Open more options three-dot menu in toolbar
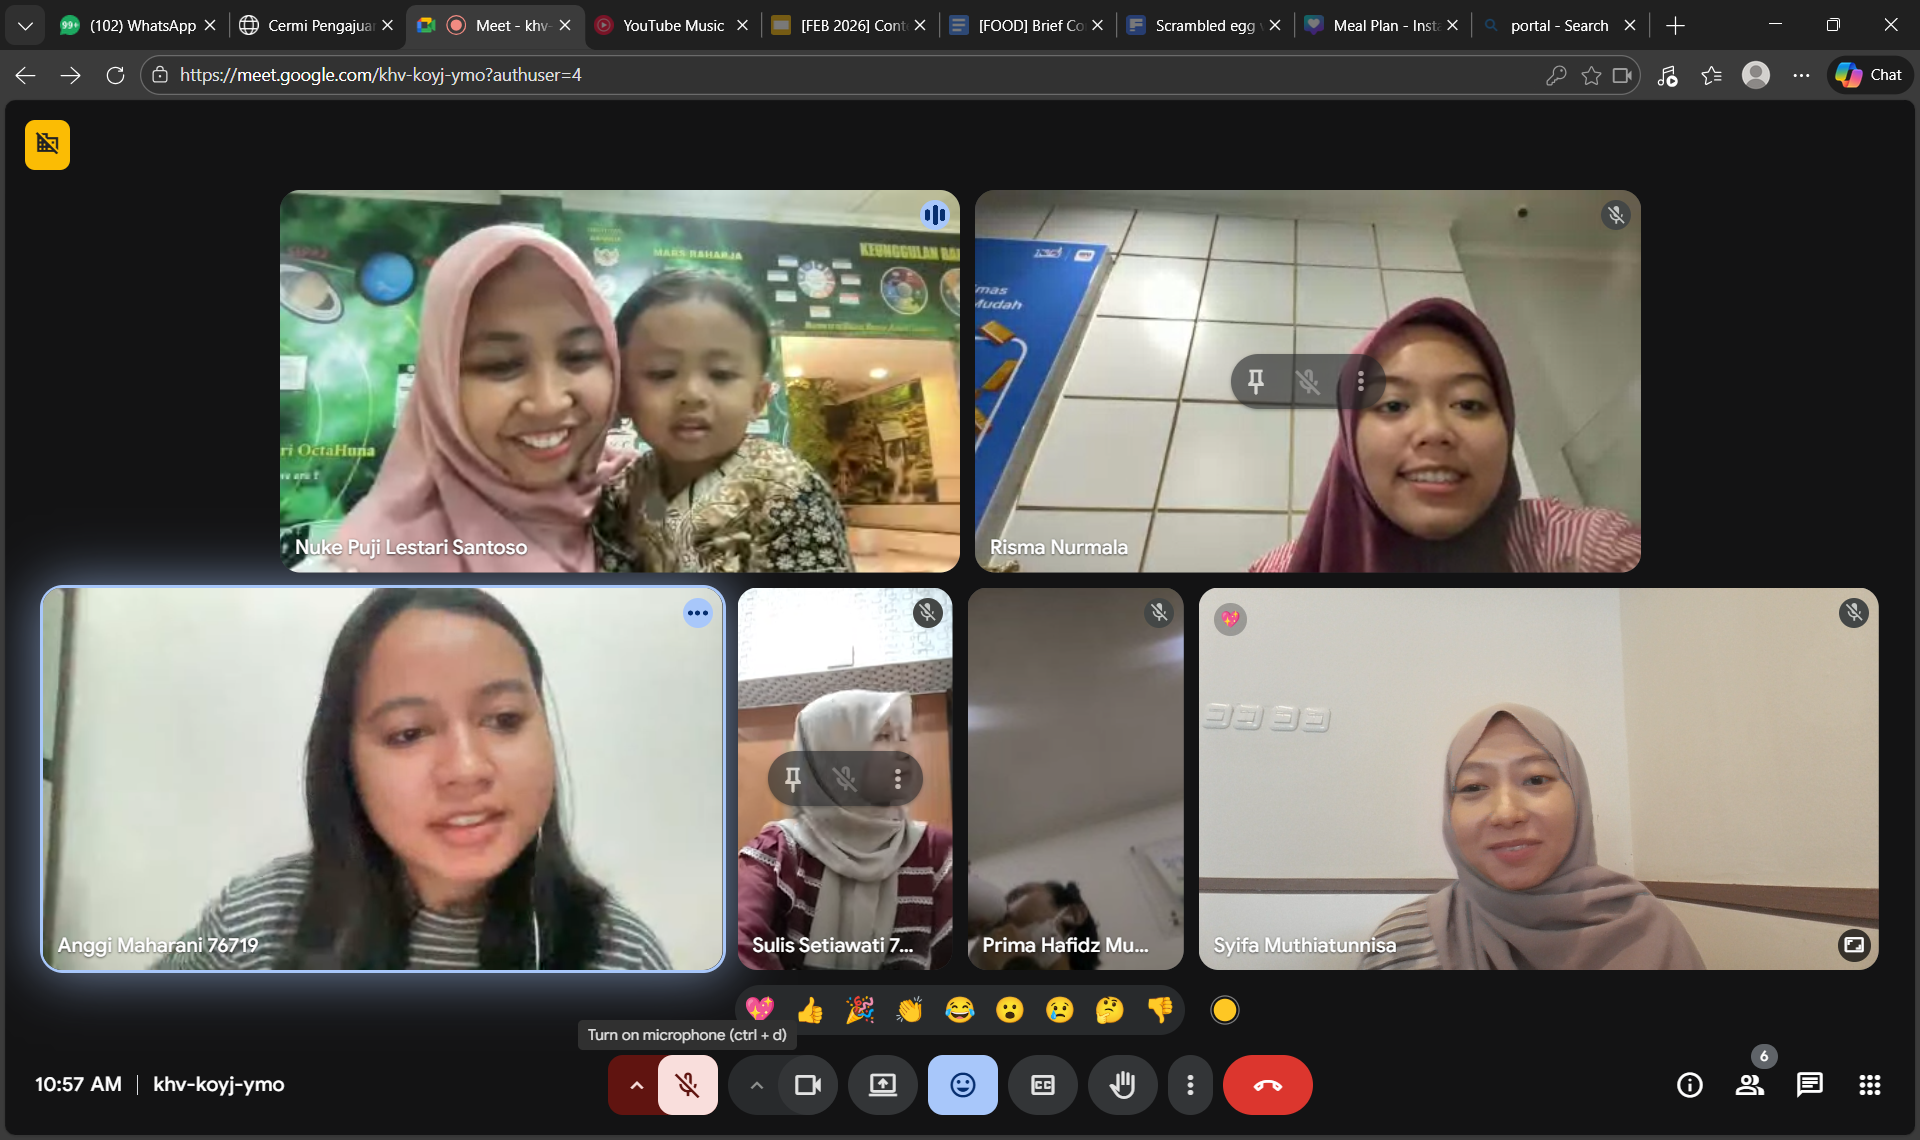 pyautogui.click(x=1190, y=1085)
